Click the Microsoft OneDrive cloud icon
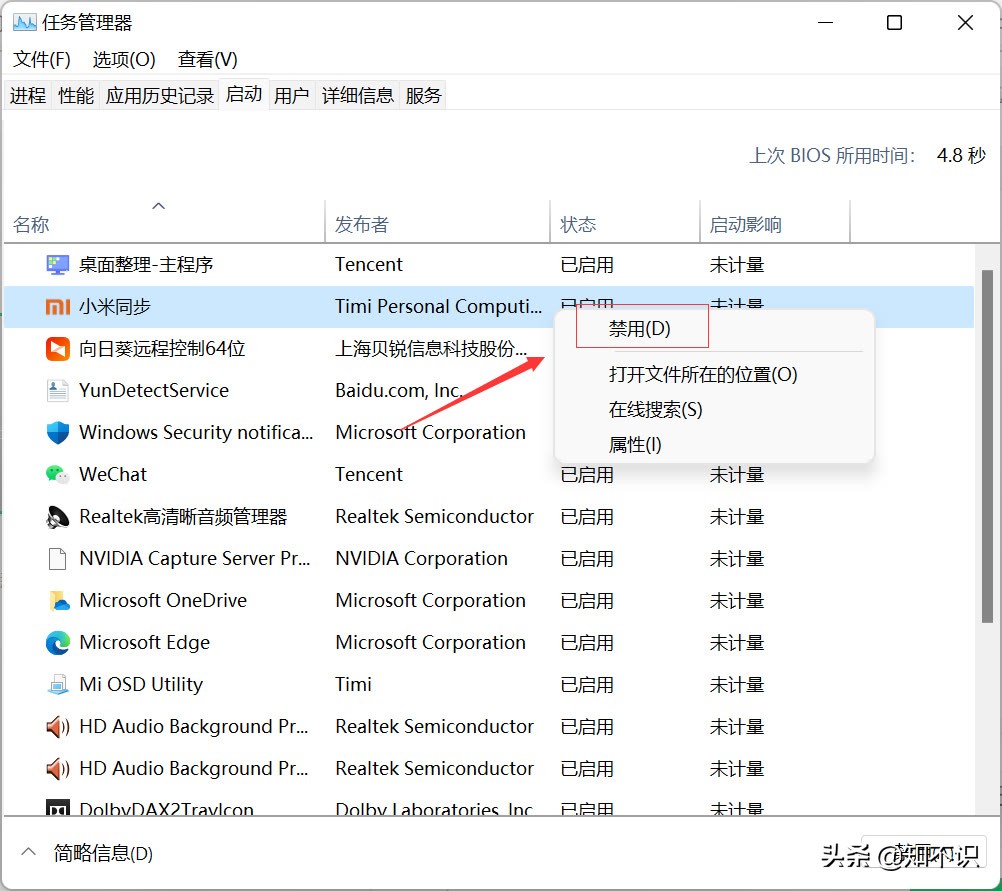Viewport: 1002px width, 891px height. pyautogui.click(x=58, y=600)
